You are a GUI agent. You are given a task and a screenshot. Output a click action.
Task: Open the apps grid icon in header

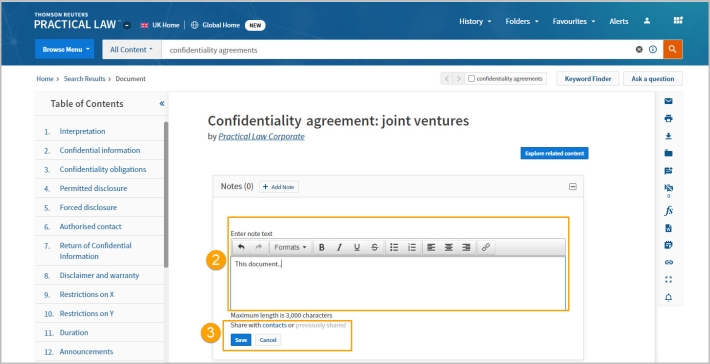click(x=678, y=21)
